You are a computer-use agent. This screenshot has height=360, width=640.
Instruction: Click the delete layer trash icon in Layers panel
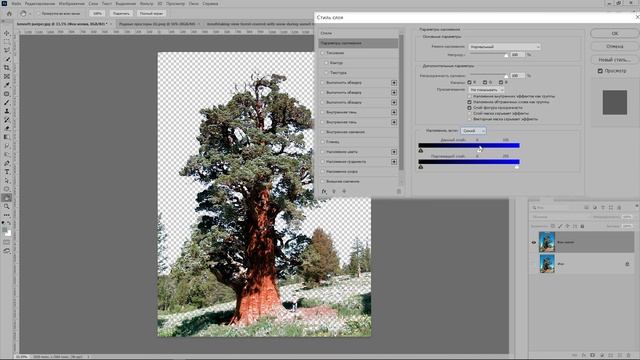tap(628, 356)
